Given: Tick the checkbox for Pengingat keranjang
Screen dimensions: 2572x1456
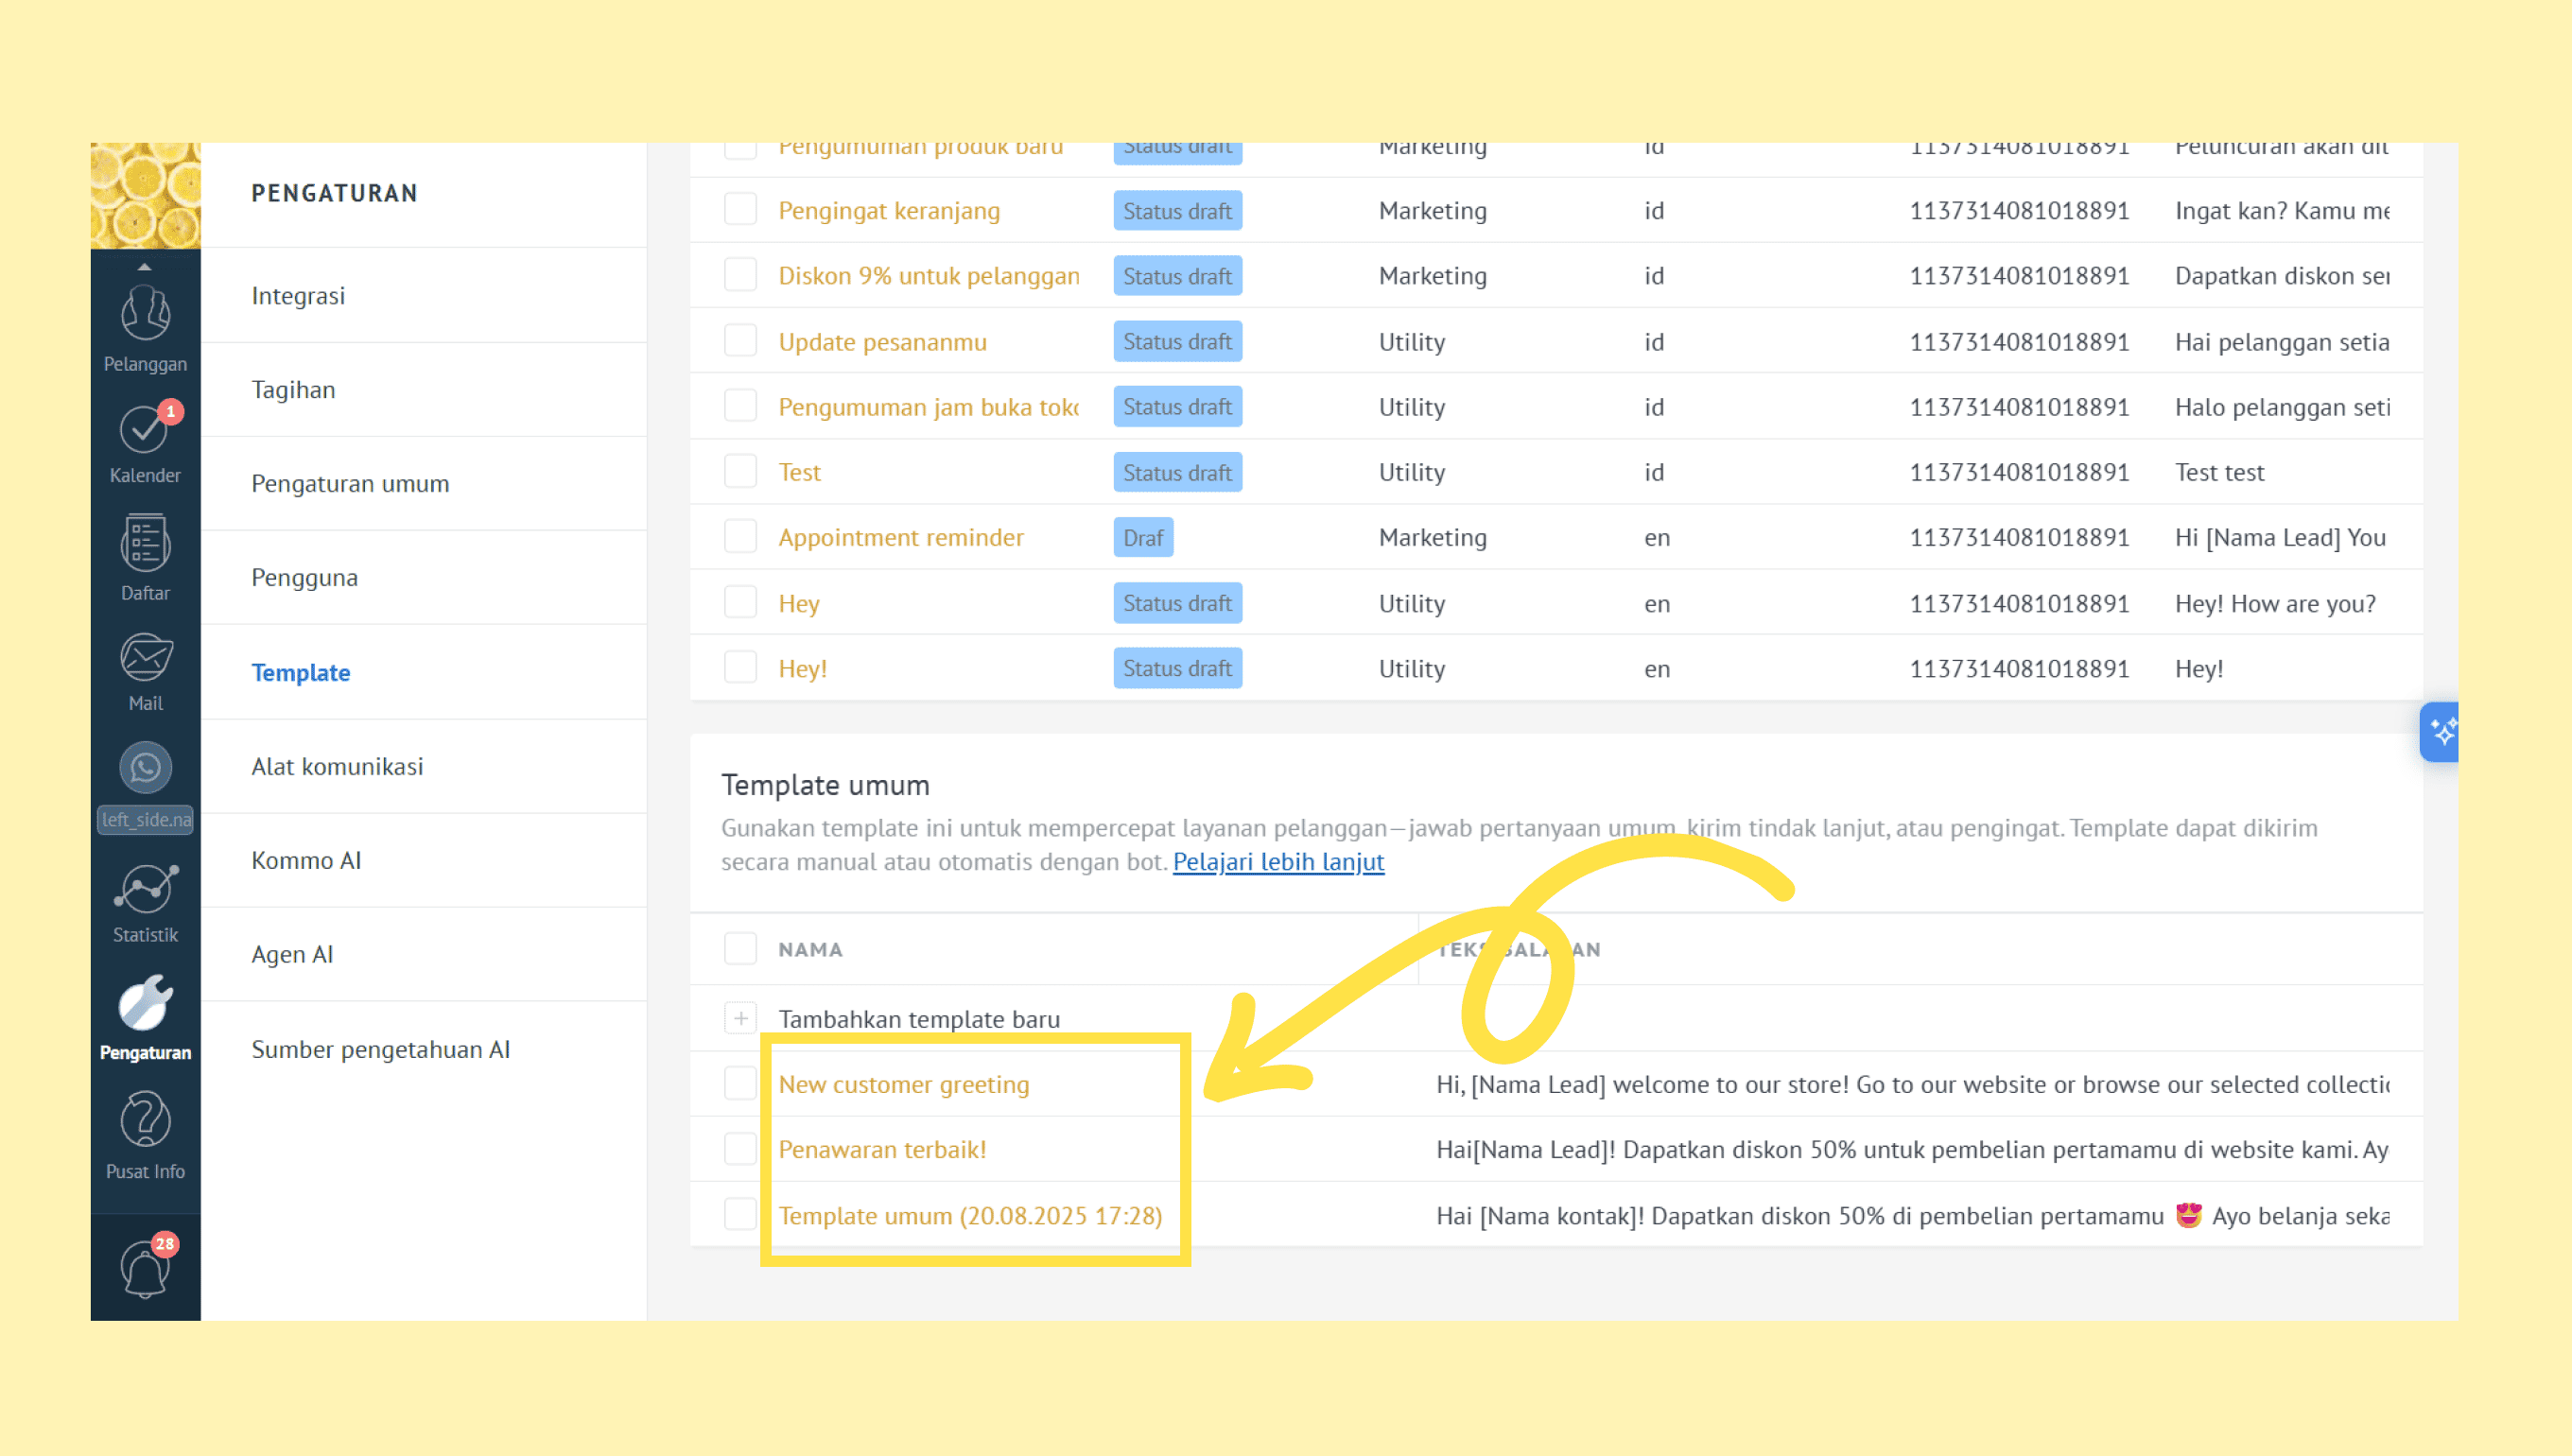Looking at the screenshot, I should [740, 210].
